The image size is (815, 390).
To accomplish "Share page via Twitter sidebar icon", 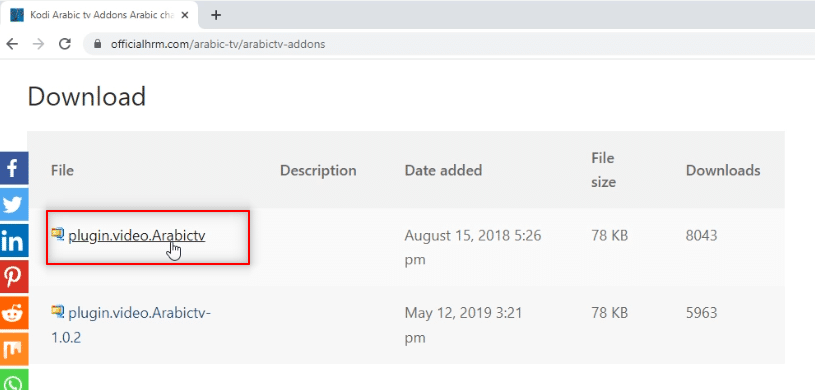I will [14, 205].
